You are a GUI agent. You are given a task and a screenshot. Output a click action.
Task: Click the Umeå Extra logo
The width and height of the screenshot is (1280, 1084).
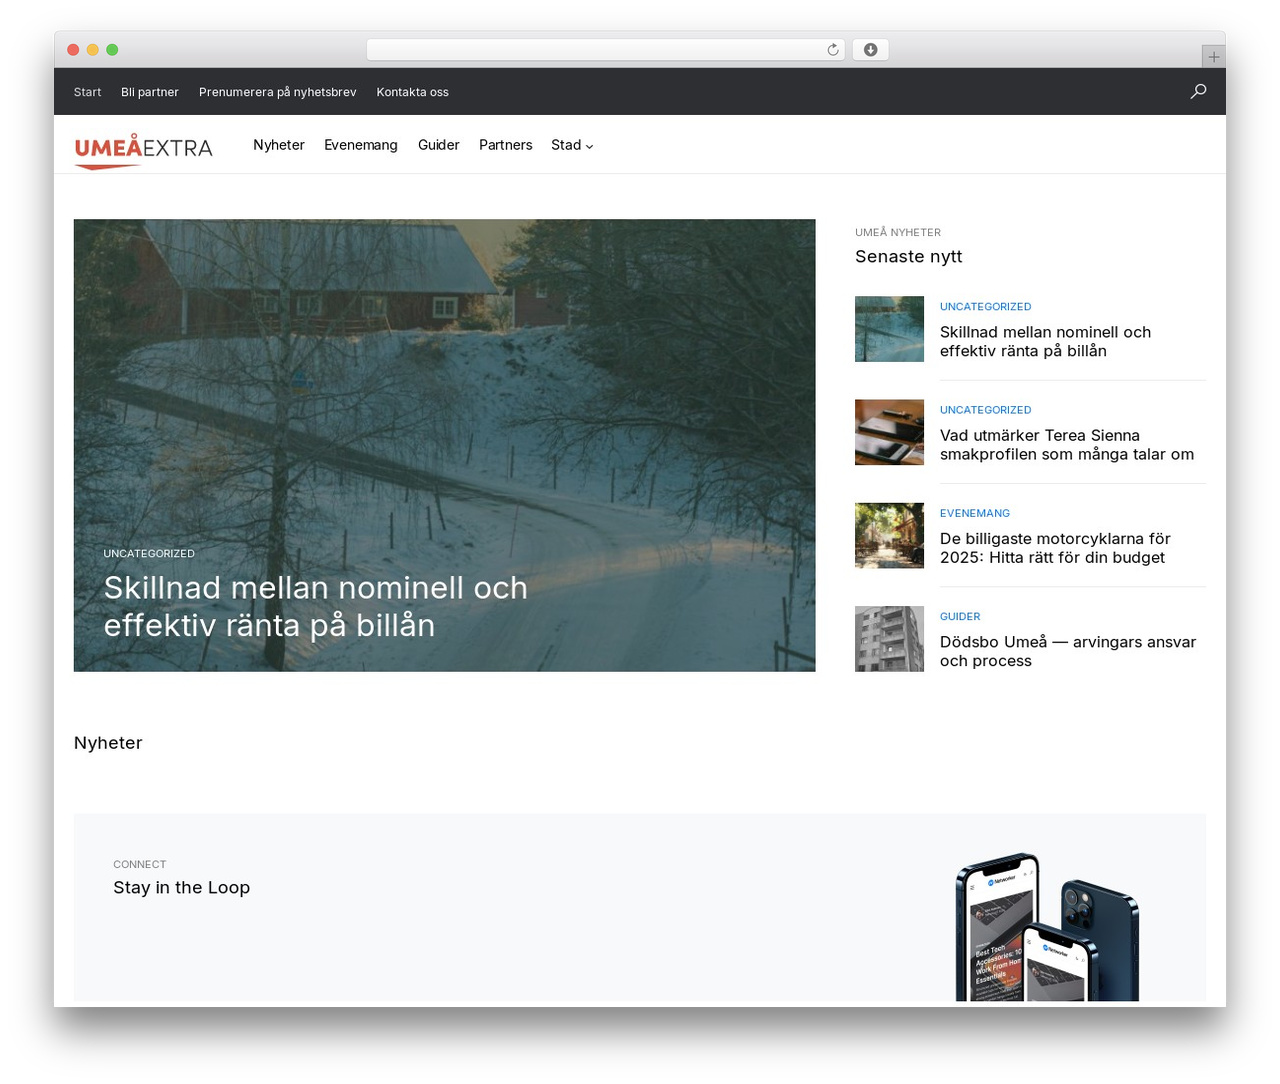point(143,150)
